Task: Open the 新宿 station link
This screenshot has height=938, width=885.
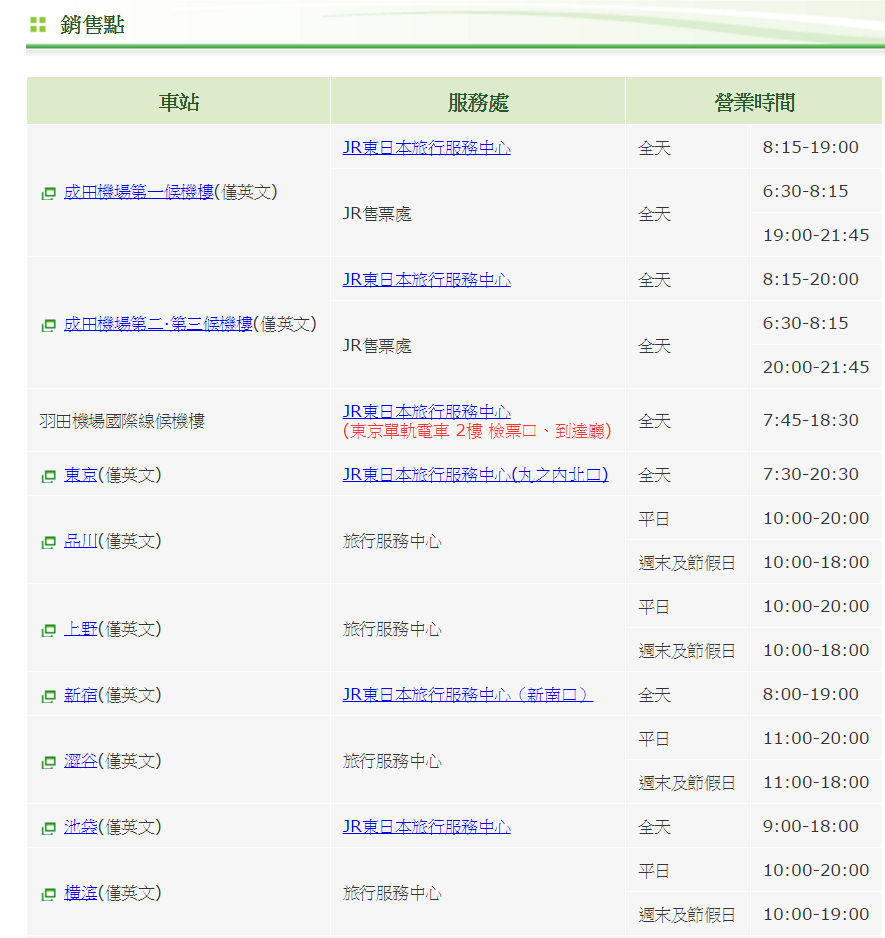Action: 81,695
